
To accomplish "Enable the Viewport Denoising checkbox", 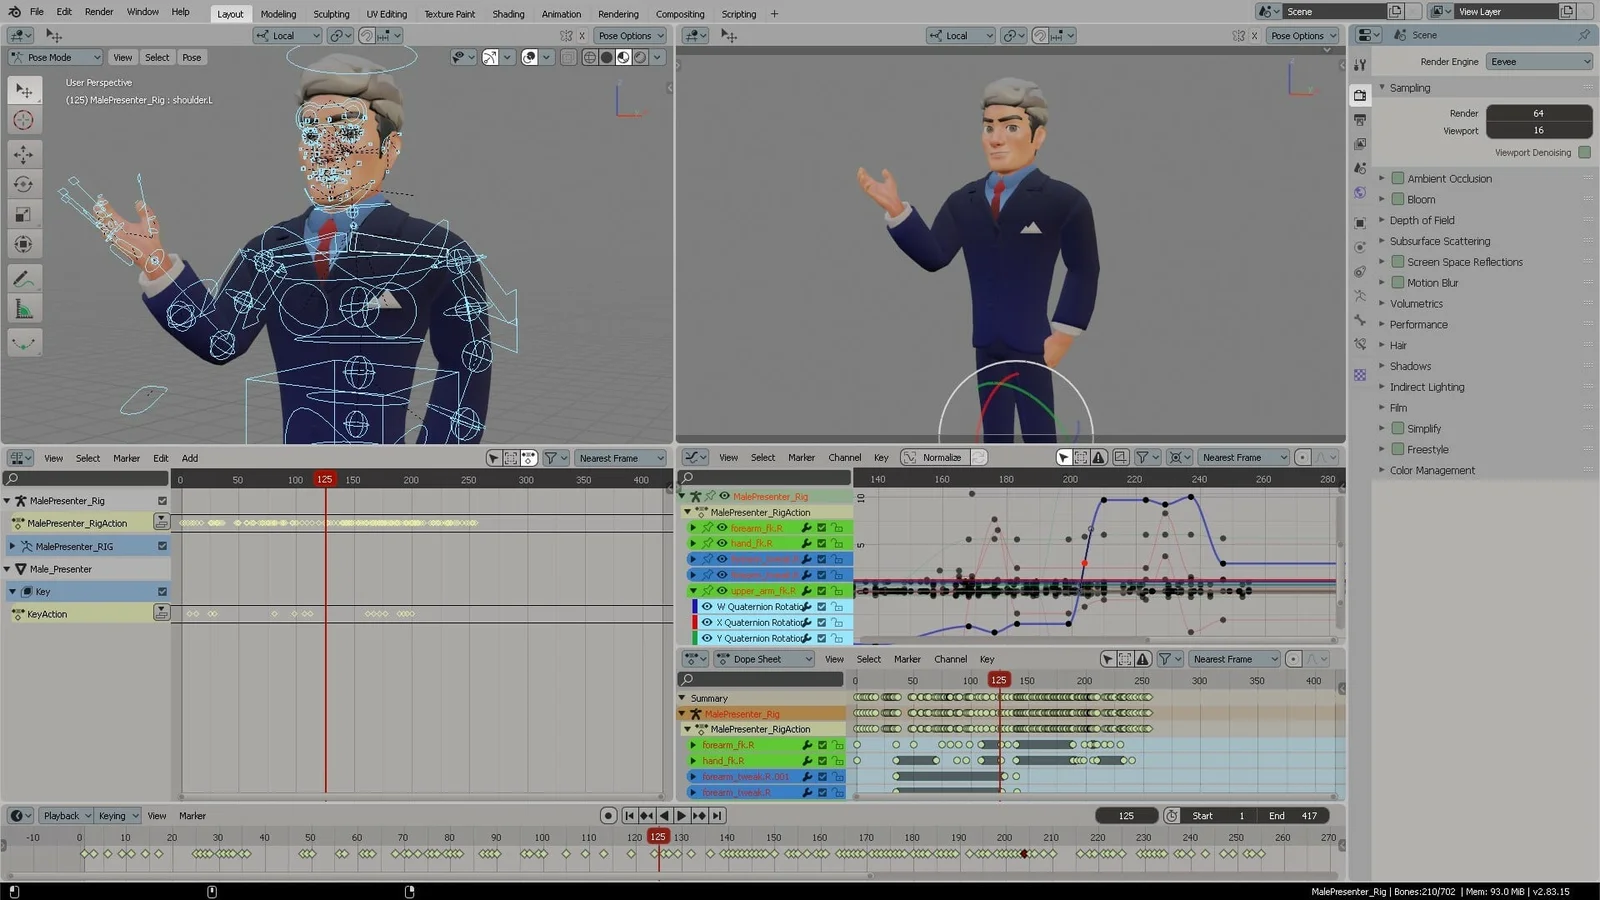I will [x=1585, y=152].
